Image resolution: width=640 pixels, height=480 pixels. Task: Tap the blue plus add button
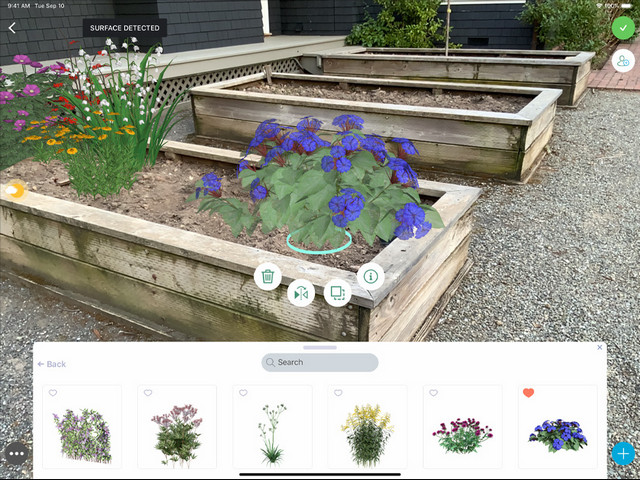(x=623, y=453)
